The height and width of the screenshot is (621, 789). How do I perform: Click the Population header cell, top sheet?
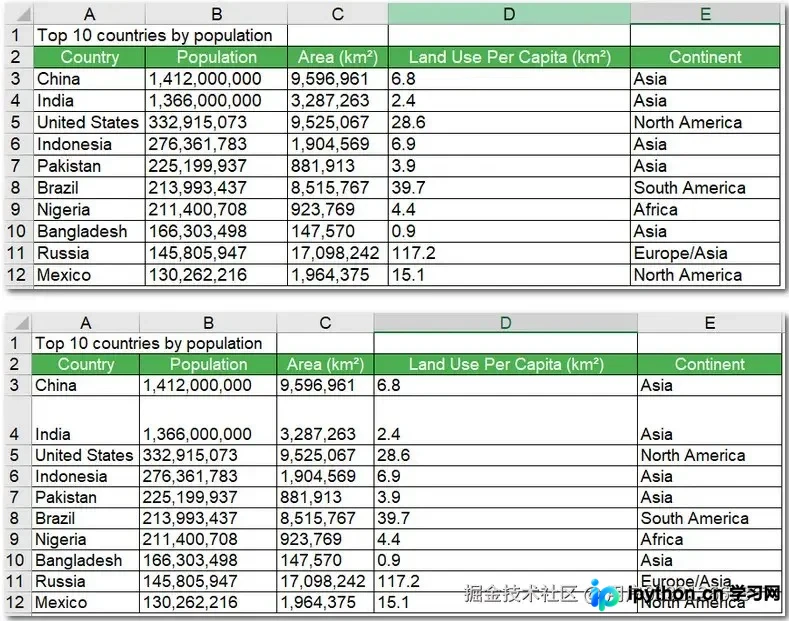[x=216, y=57]
